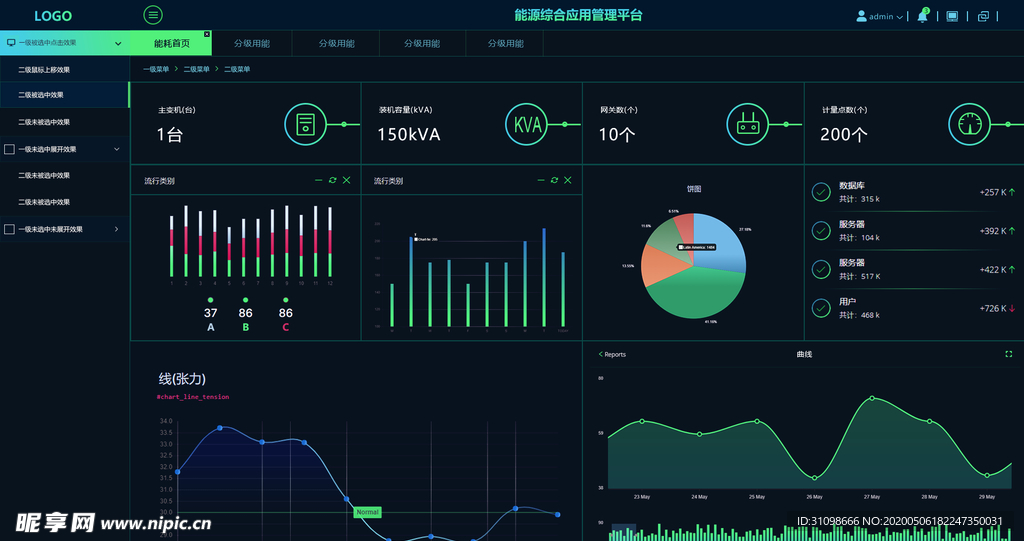This screenshot has width=1024, height=541.
Task: Refresh the first 流行类别 chart panel
Action: [x=333, y=180]
